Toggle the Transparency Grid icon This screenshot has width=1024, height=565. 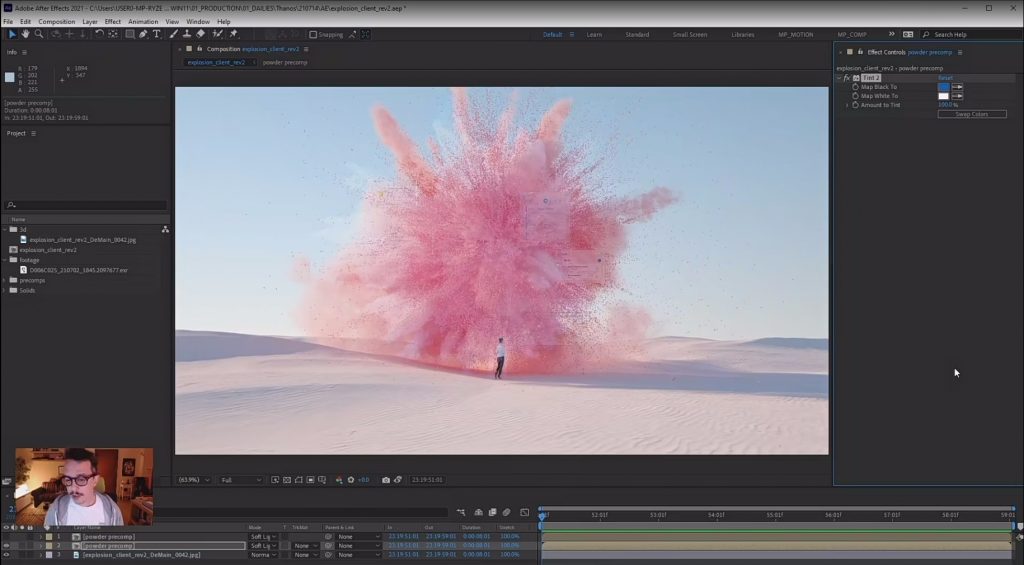click(287, 480)
